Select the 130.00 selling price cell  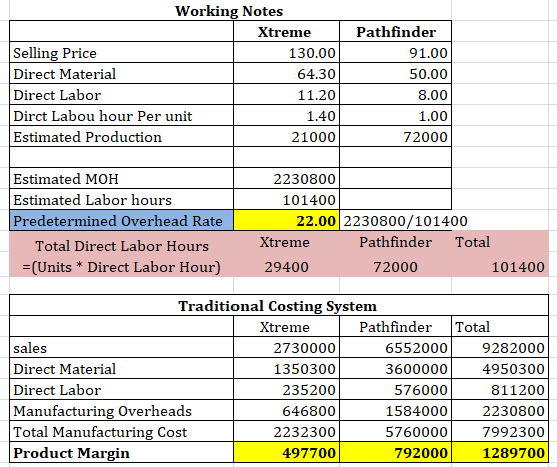[286, 53]
